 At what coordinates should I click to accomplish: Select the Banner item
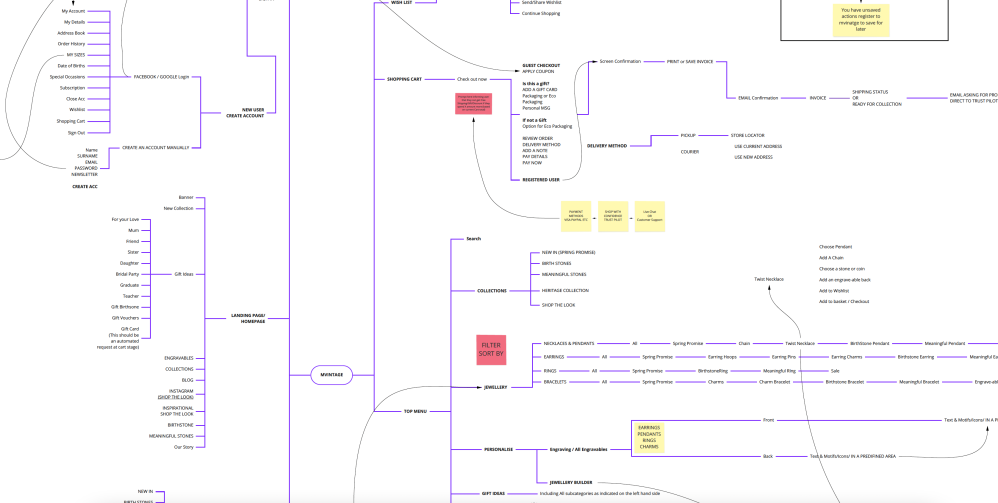pyautogui.click(x=186, y=197)
